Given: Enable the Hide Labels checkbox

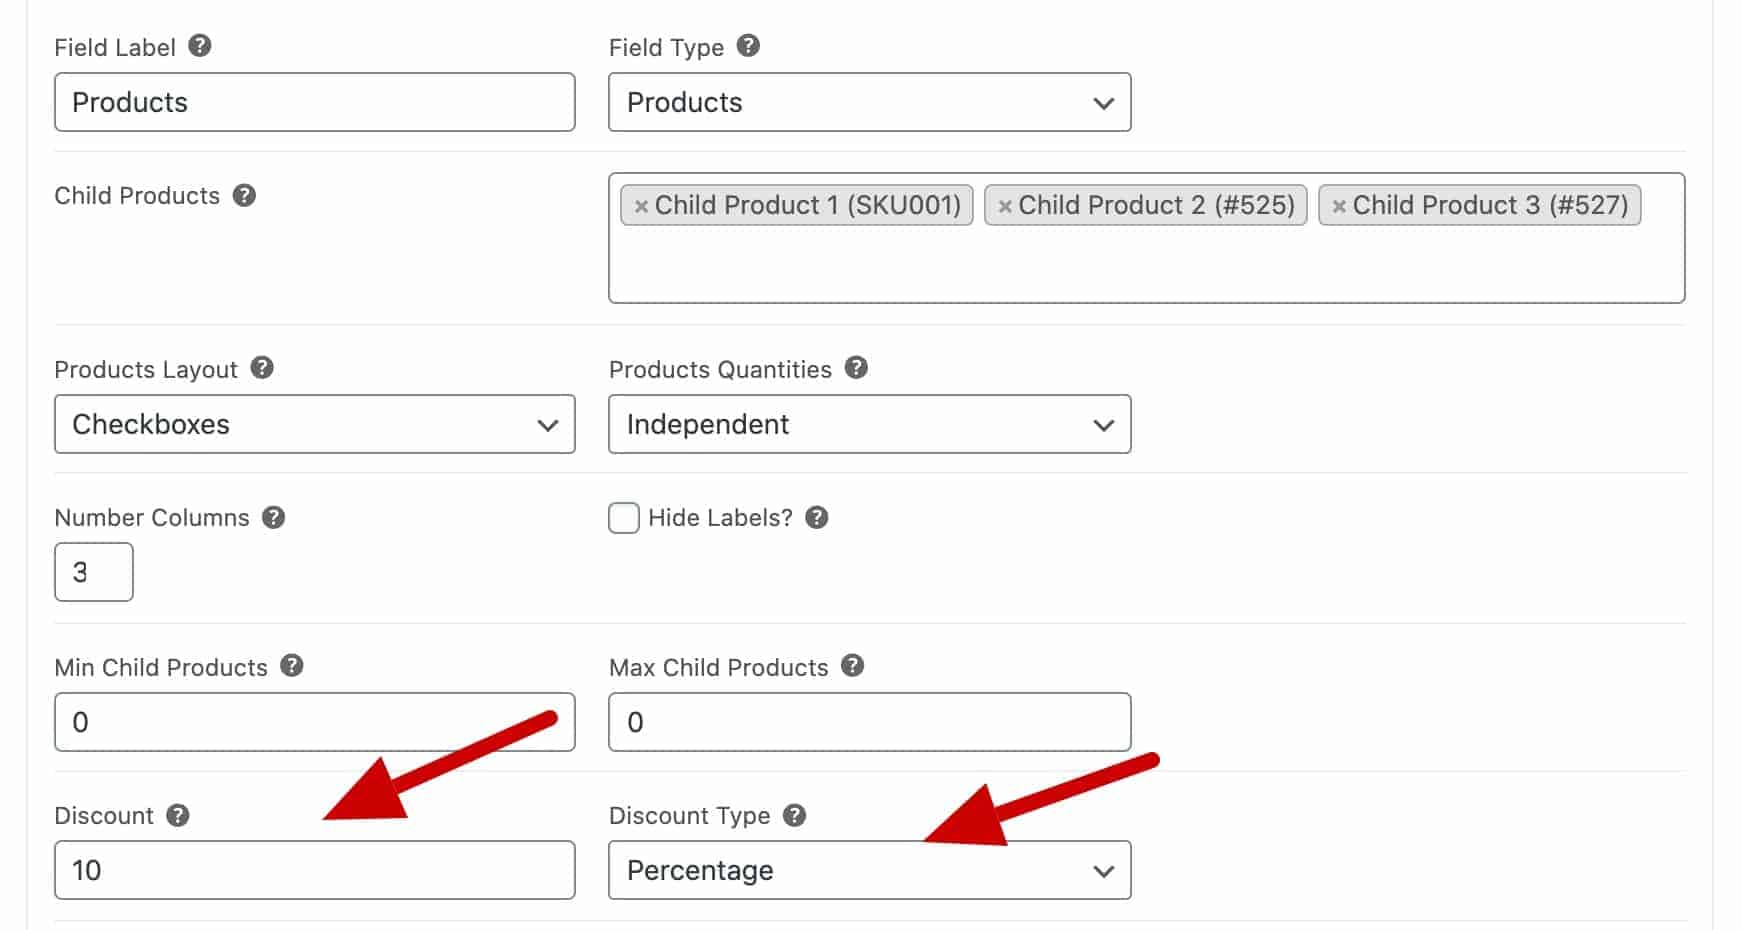Looking at the screenshot, I should [624, 518].
